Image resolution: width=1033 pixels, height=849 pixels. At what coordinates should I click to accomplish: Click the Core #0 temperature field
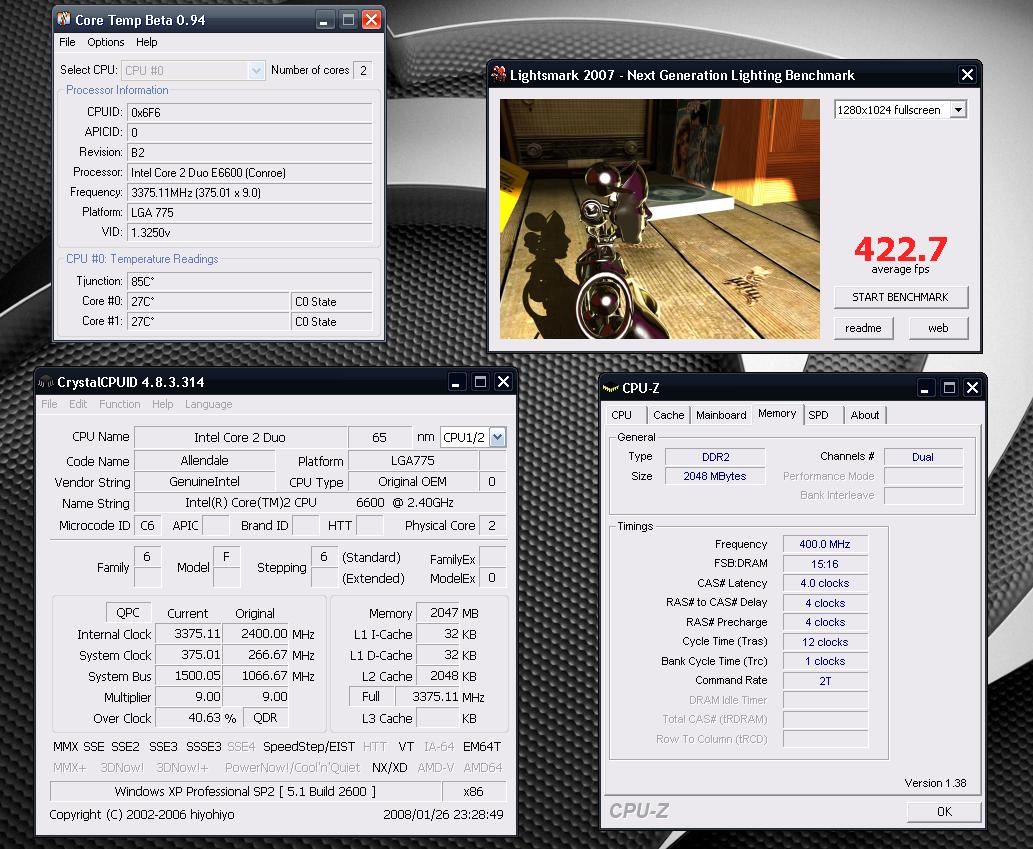208,302
